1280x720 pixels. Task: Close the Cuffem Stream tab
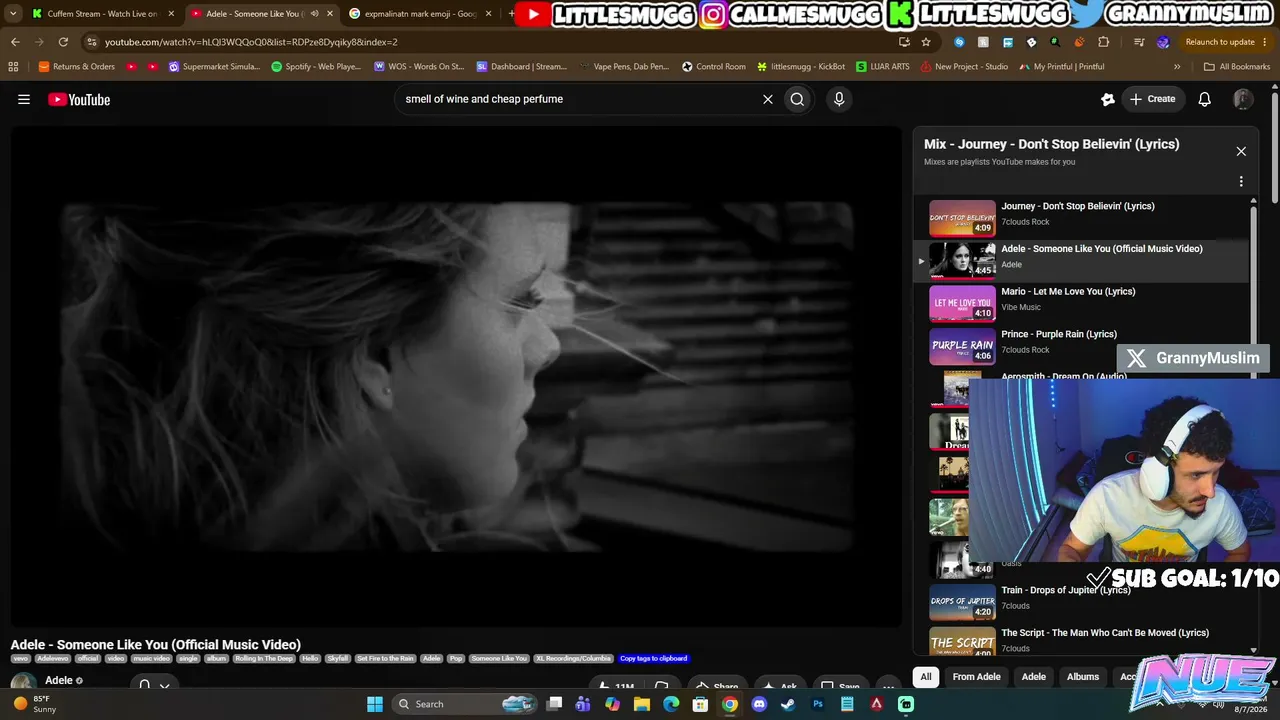[171, 14]
